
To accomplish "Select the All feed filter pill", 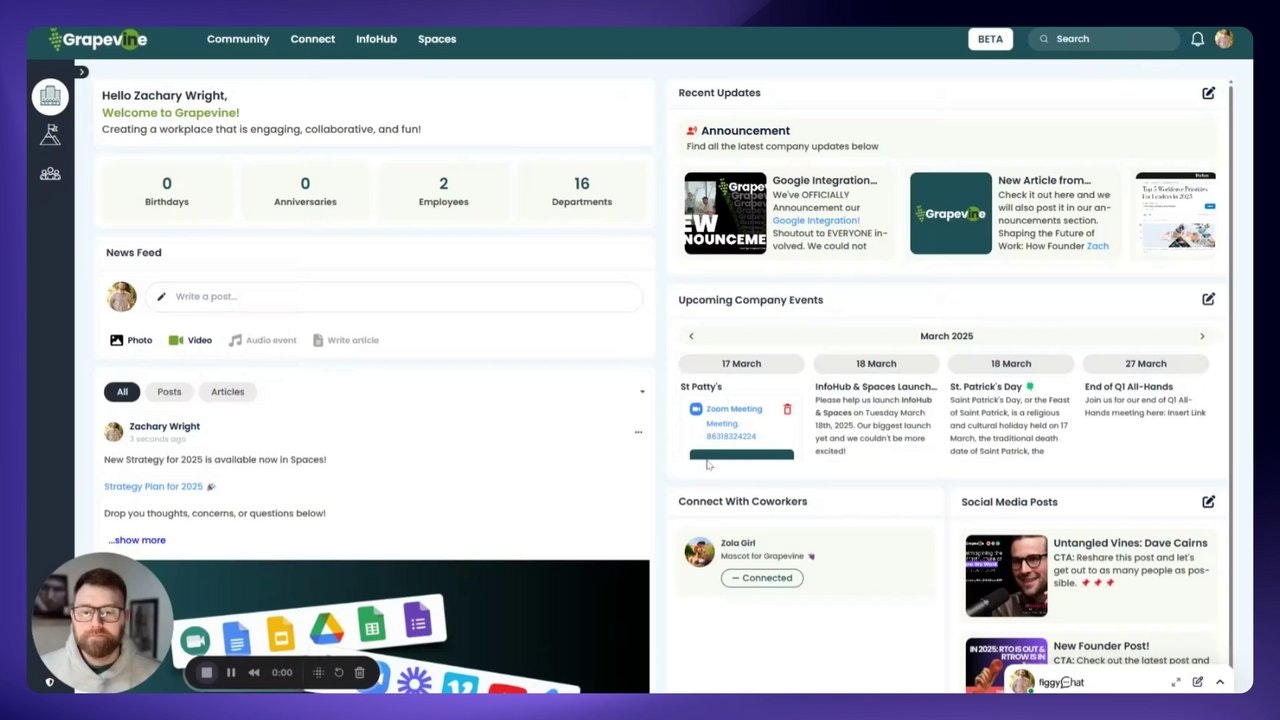I will [x=122, y=391].
